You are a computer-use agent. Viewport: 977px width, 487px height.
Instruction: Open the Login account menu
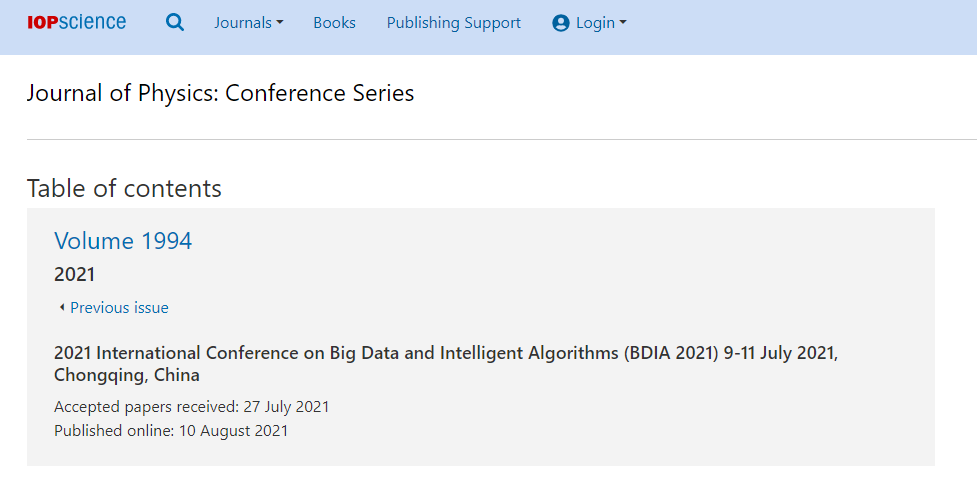point(589,23)
